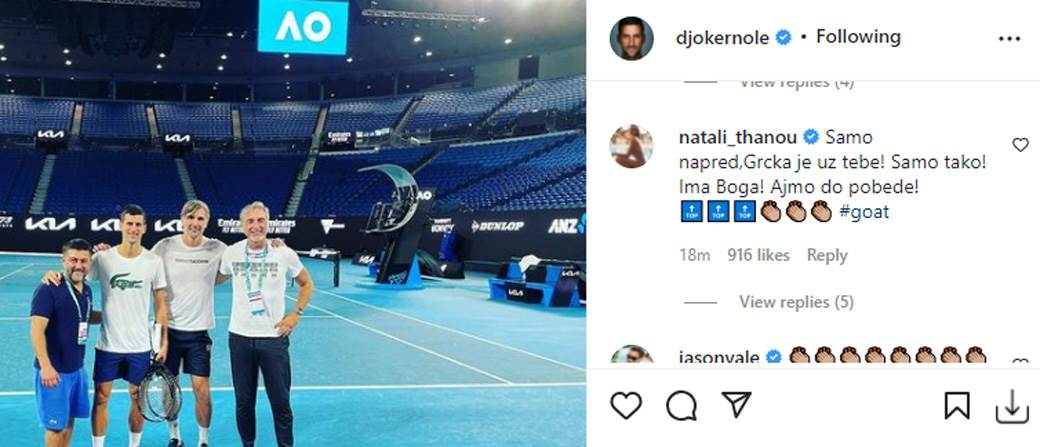Click the natali_thanou username

pos(740,137)
